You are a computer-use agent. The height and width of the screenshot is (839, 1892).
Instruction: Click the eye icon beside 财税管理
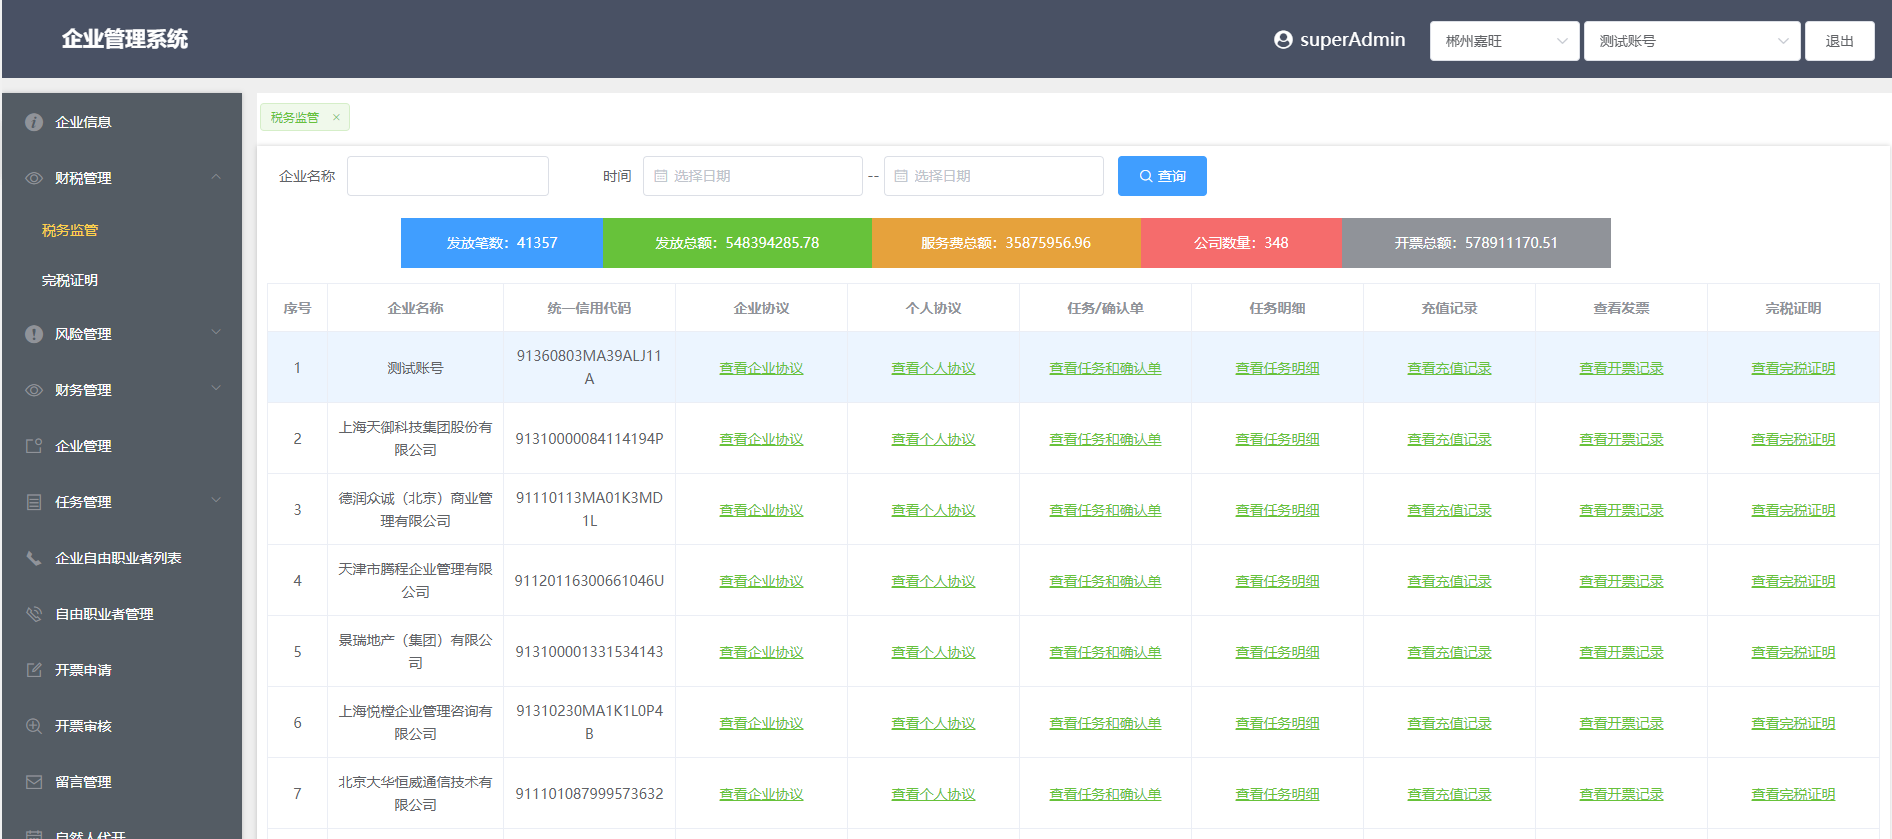click(34, 178)
